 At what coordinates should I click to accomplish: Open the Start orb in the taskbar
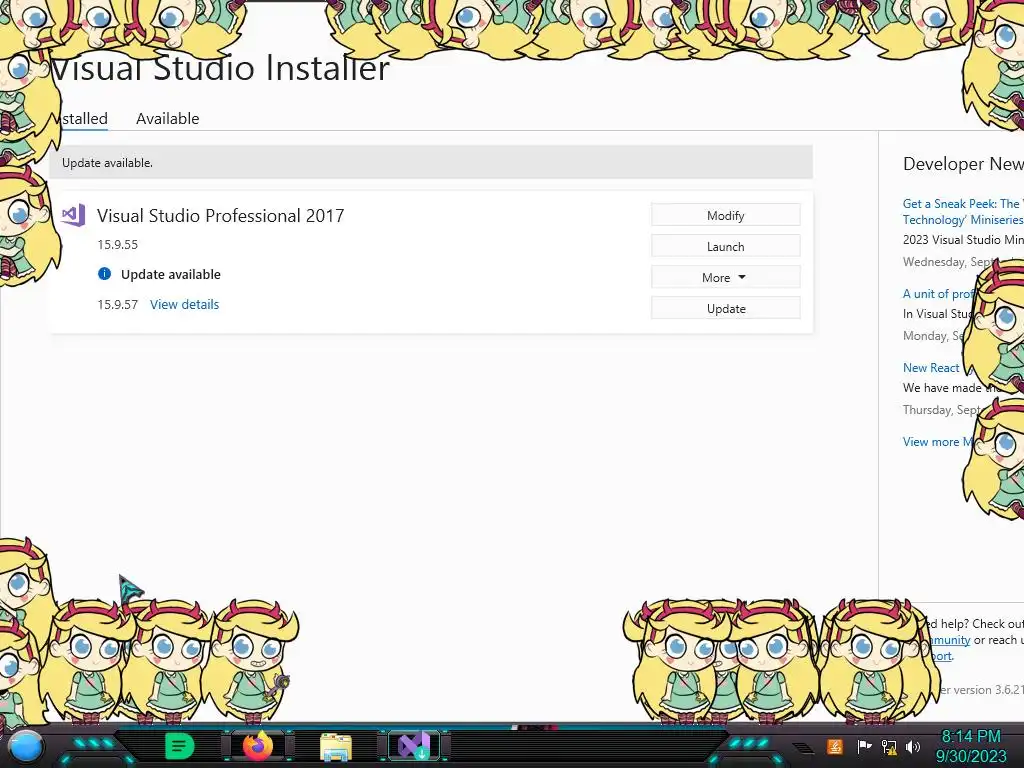tap(26, 747)
